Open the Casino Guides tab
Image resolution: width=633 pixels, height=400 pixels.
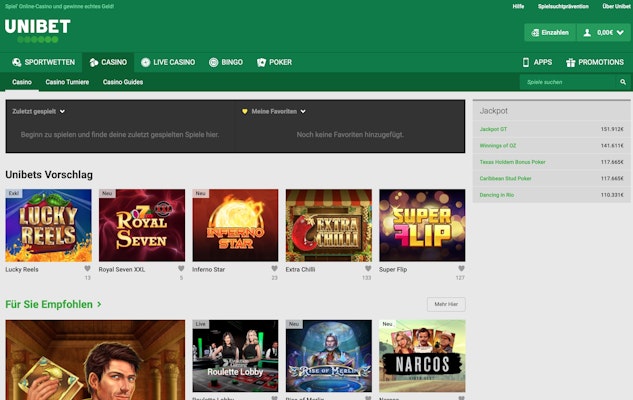coord(123,82)
